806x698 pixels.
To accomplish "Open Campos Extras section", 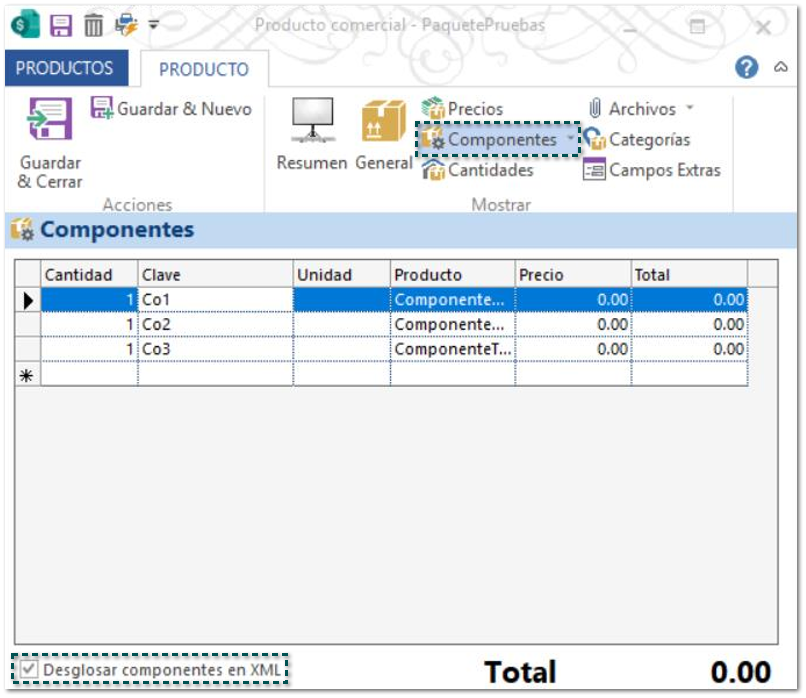I will tap(651, 170).
